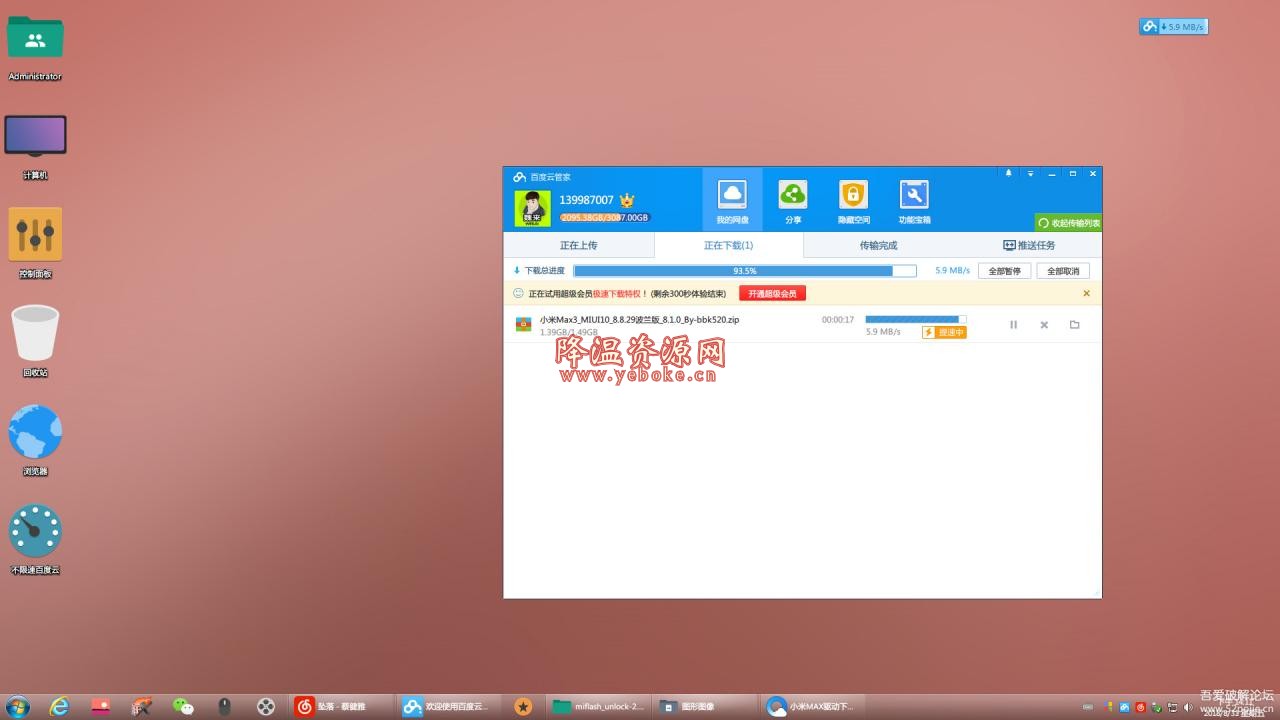
Task: Open the 推送任务 push tasks tab
Action: [x=1028, y=245]
